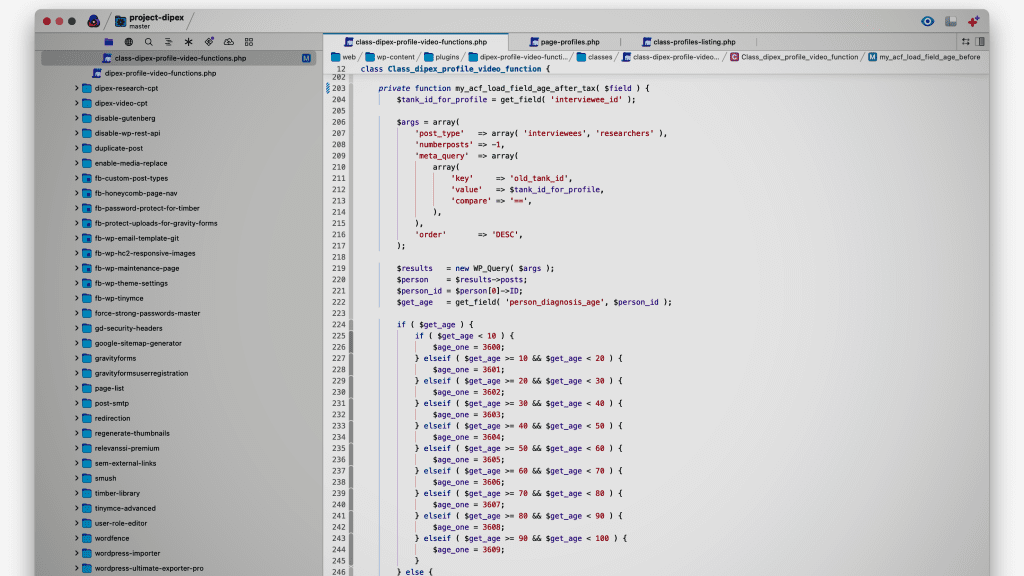Select the fb-wp-maintenance-page folder row
The image size is (1024, 576).
pos(178,268)
